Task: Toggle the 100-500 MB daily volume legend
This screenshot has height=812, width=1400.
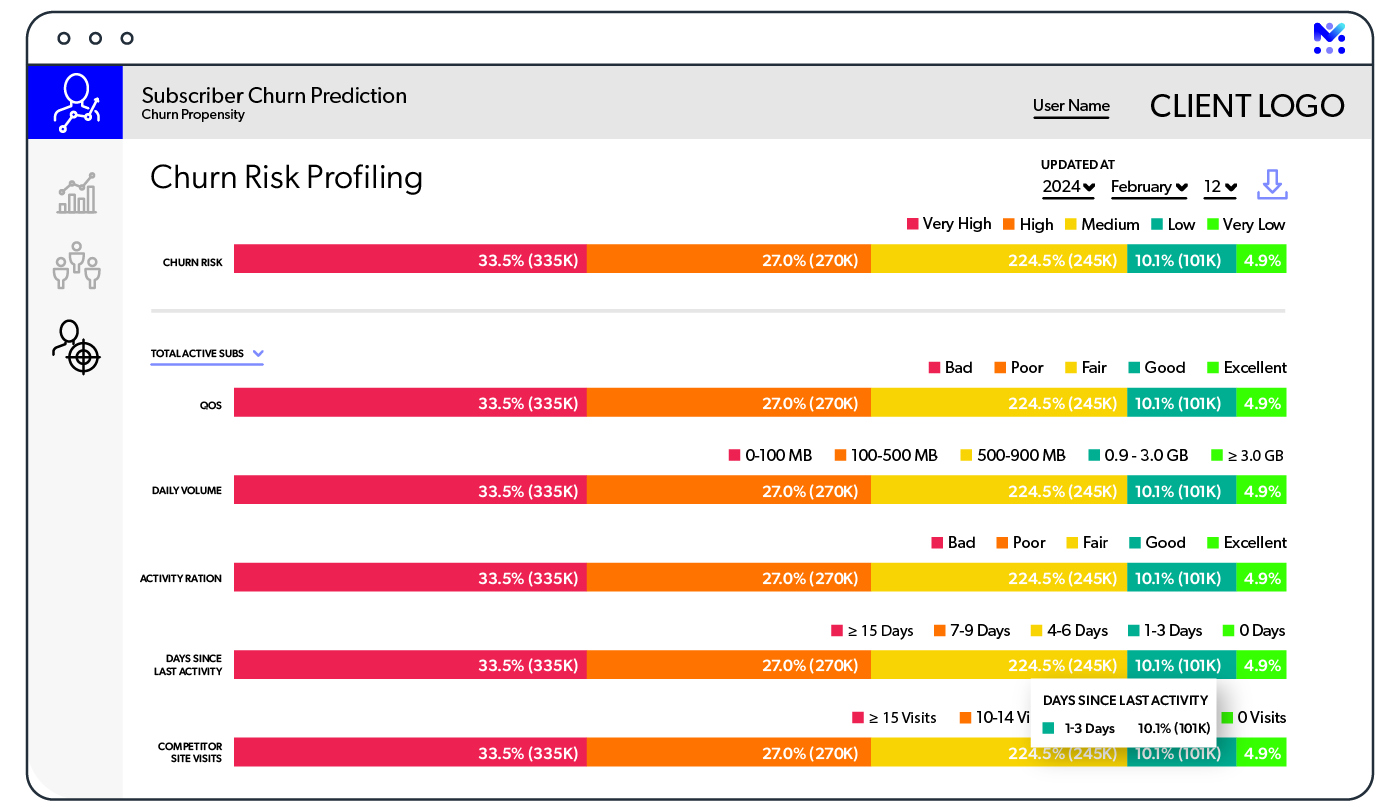Action: 884,456
